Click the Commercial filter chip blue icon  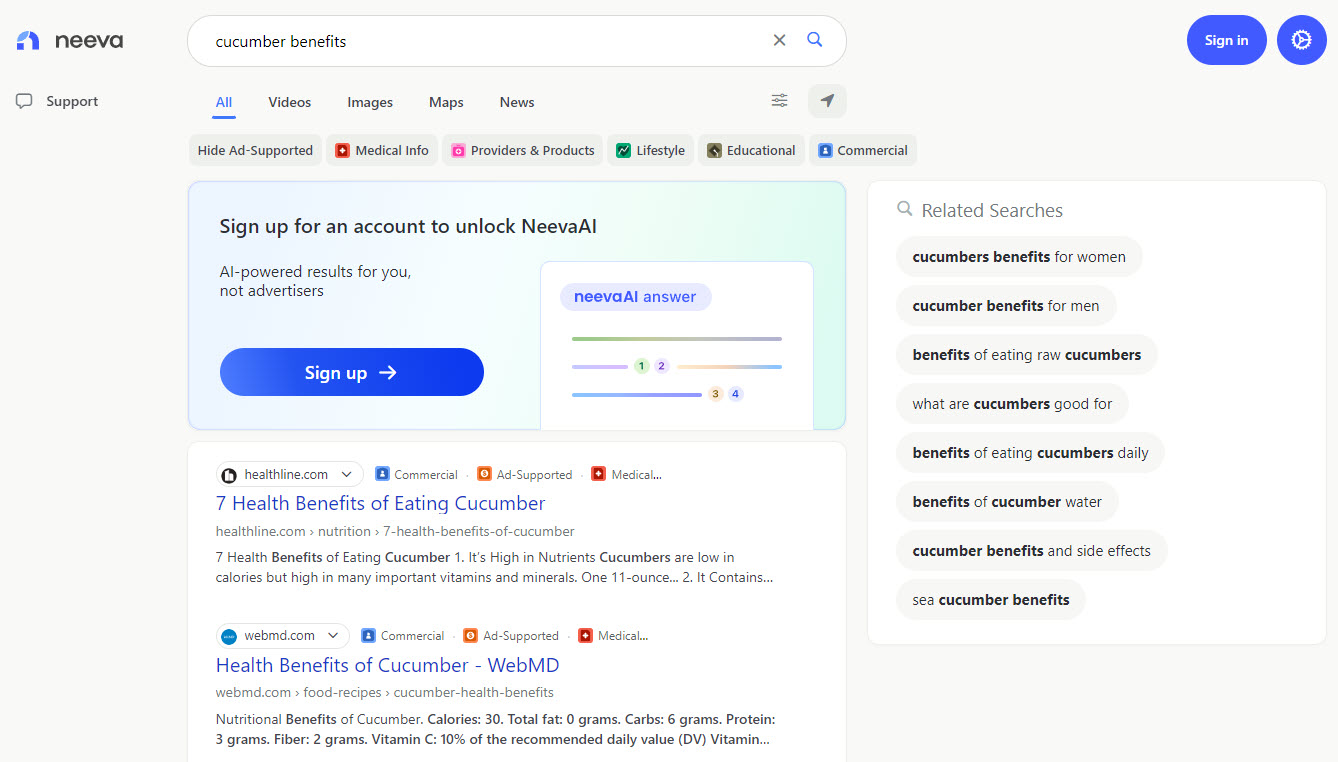pos(825,150)
